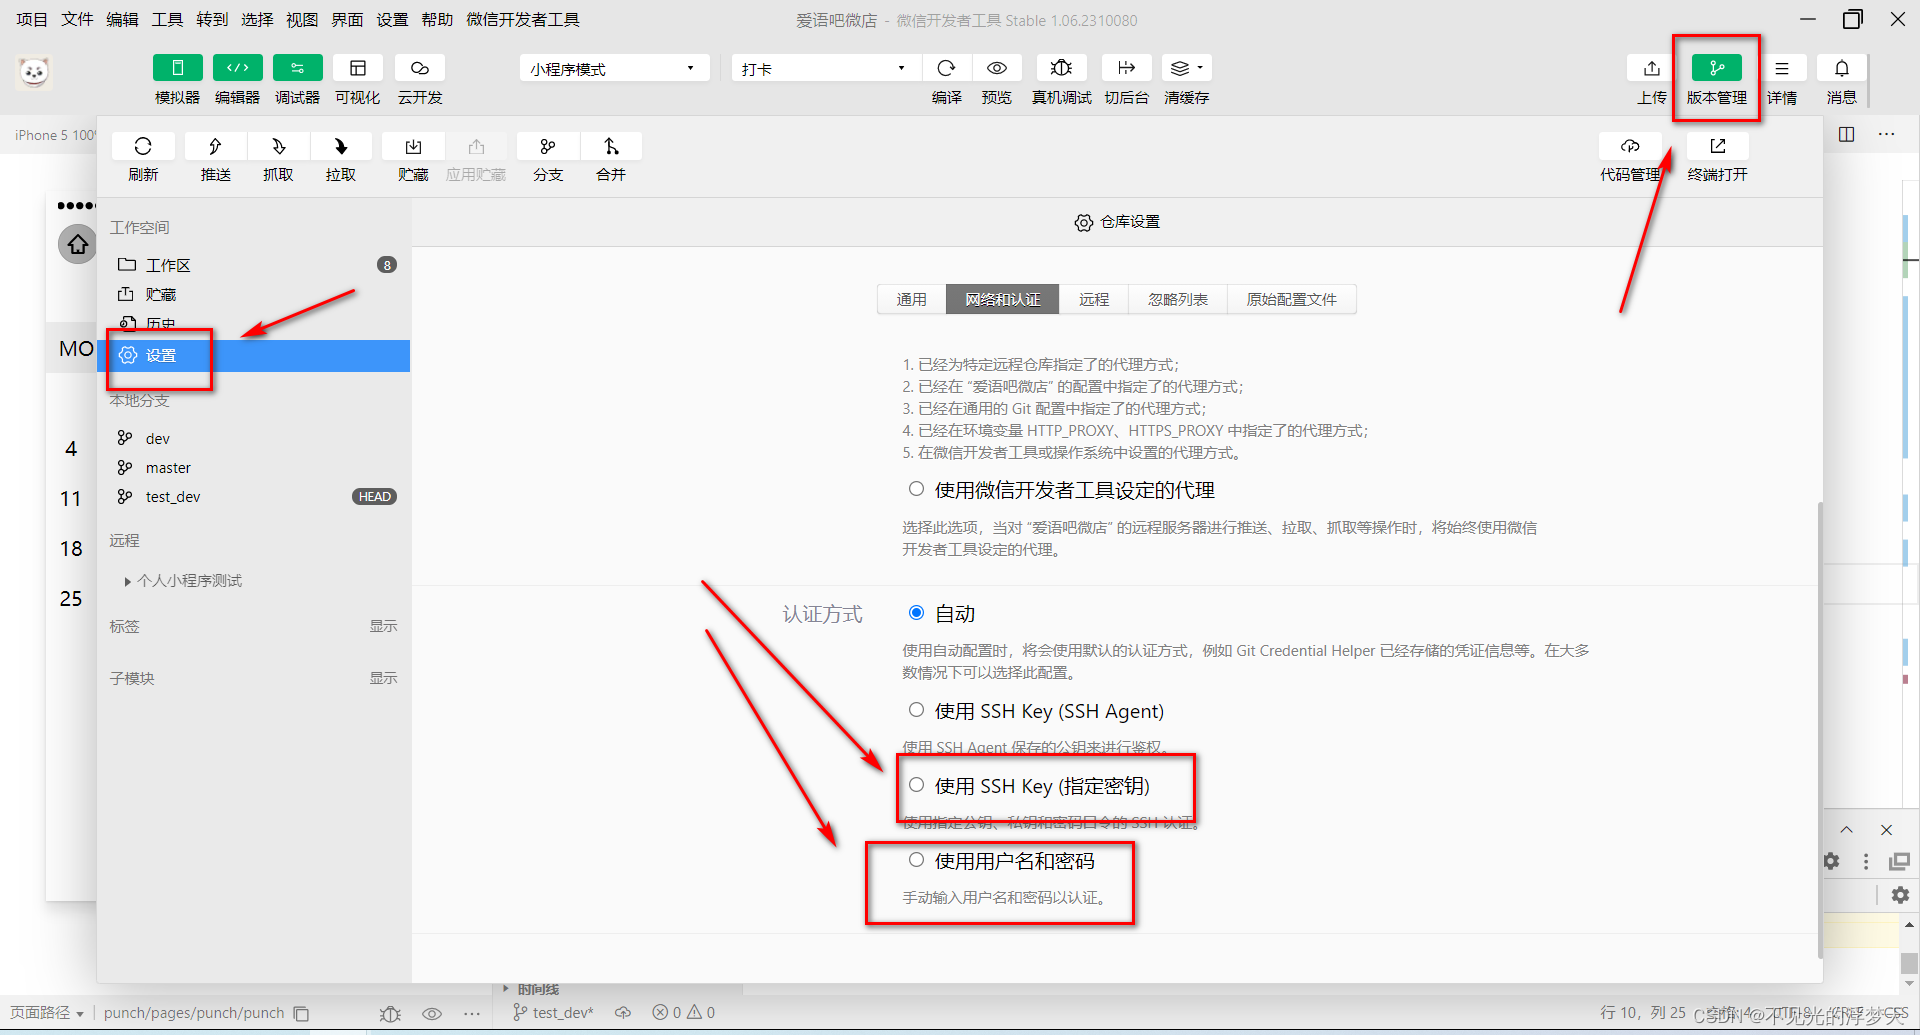Switch to the 忽略列表 tab
Viewport: 1920px width, 1035px height.
(1178, 299)
